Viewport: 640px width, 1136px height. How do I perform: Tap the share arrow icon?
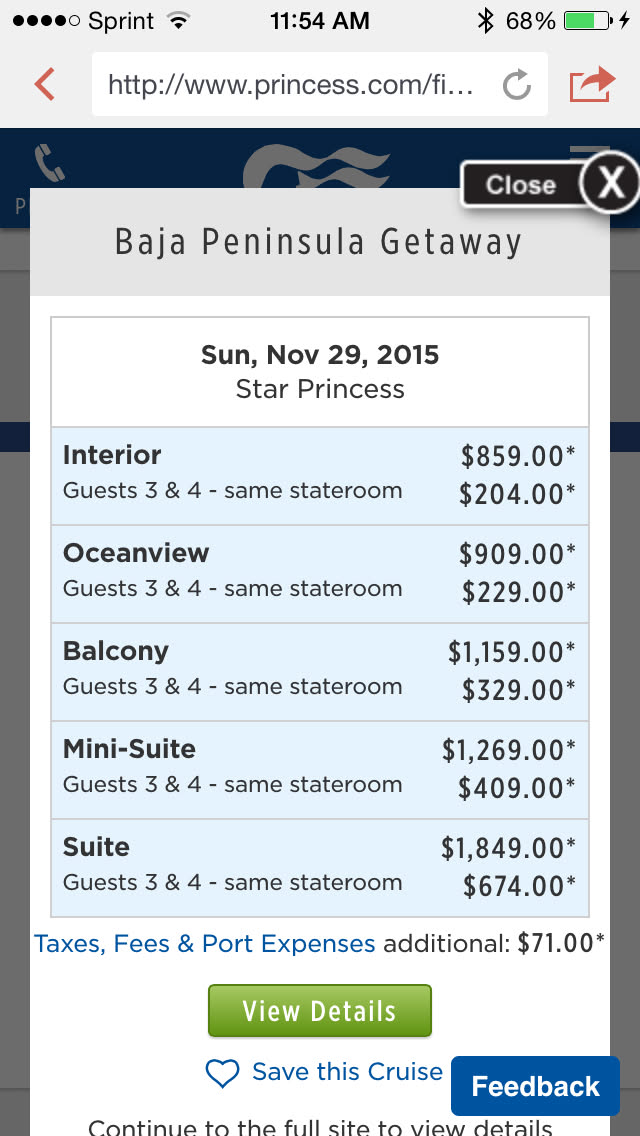tap(591, 84)
